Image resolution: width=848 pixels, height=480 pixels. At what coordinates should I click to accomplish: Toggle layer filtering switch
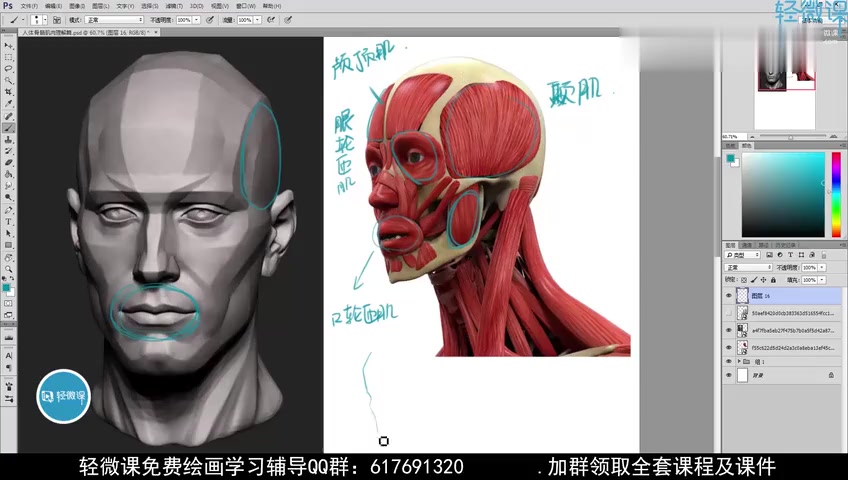click(824, 255)
